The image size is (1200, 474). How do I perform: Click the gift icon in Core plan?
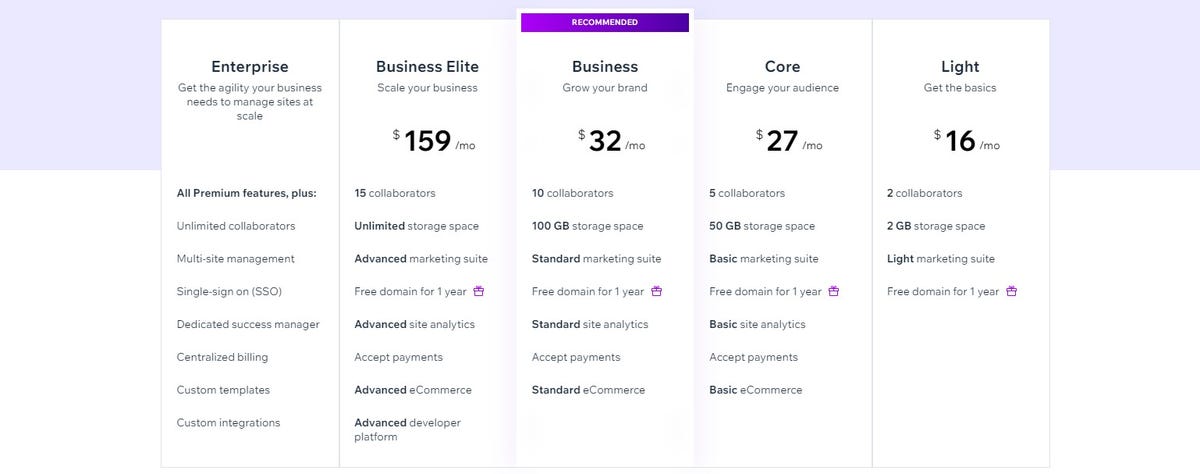[834, 291]
